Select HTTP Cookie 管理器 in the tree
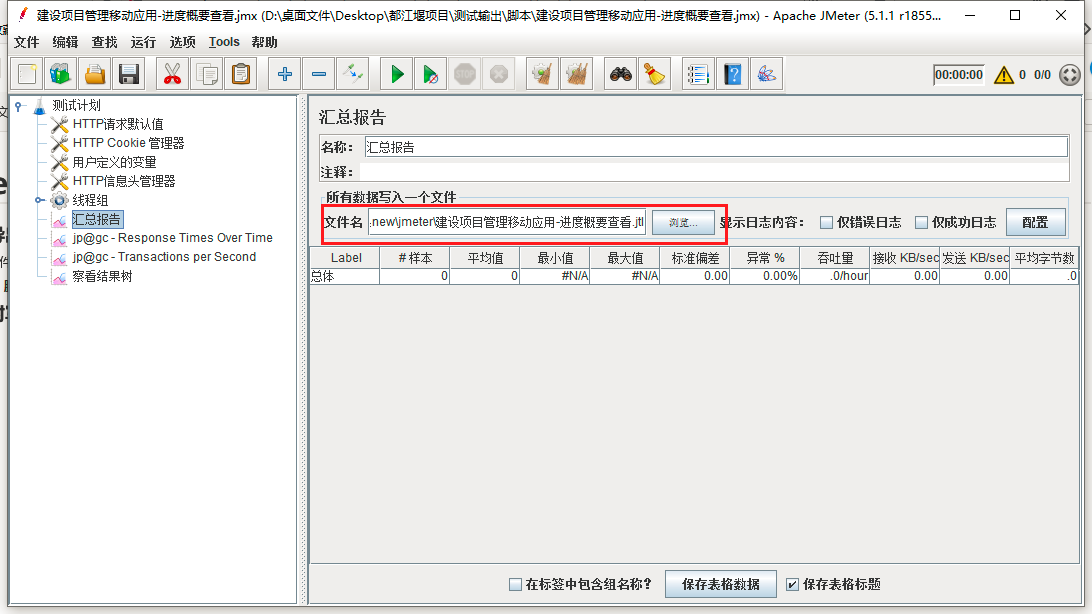The height and width of the screenshot is (614, 1092). pos(129,143)
